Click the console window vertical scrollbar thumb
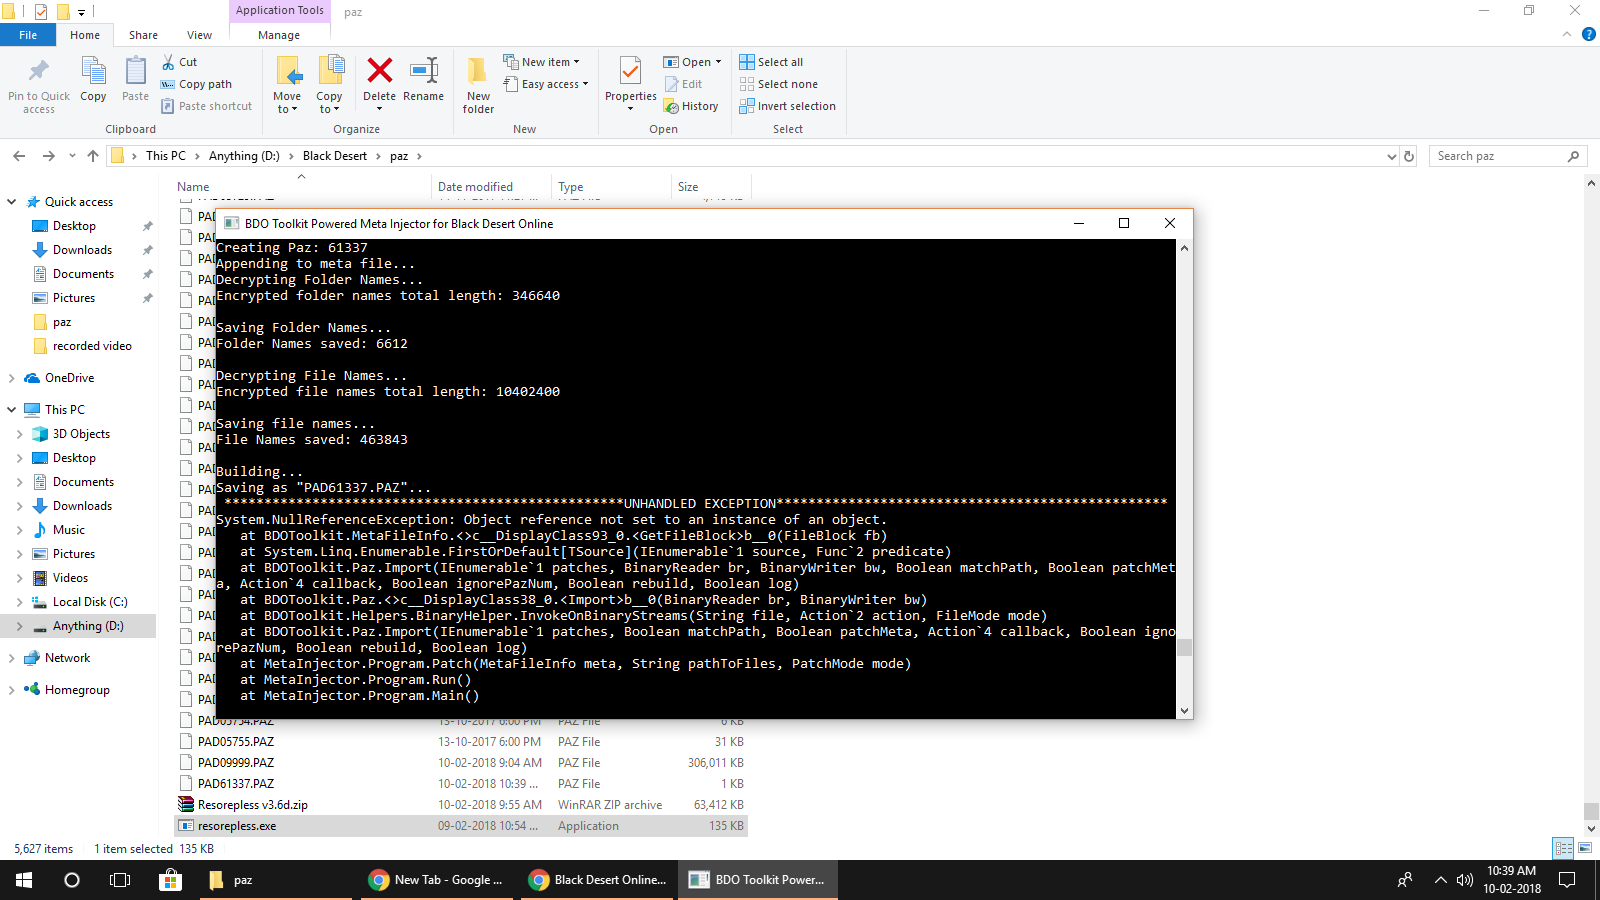The height and width of the screenshot is (900, 1600). (x=1184, y=647)
